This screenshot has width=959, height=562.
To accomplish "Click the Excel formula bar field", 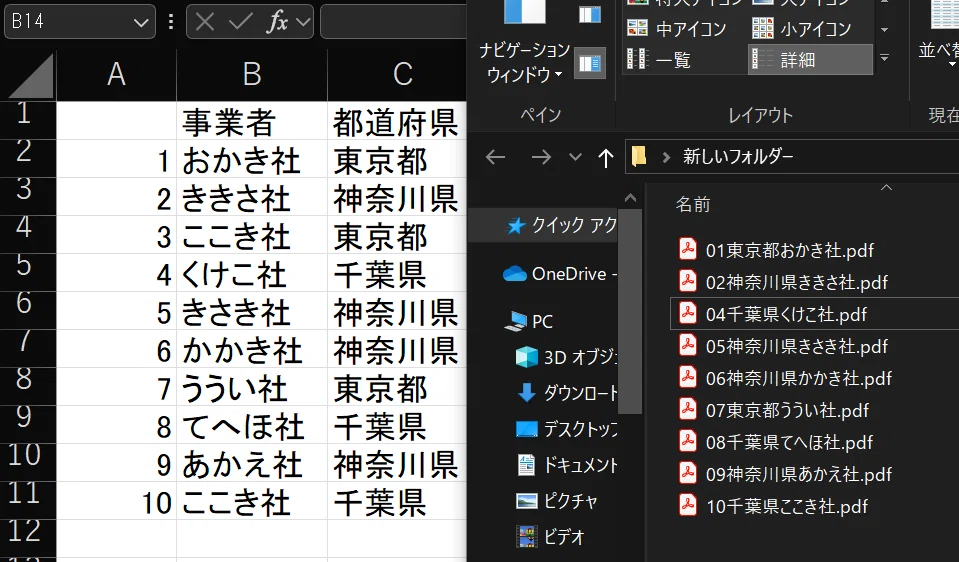I will (393, 22).
